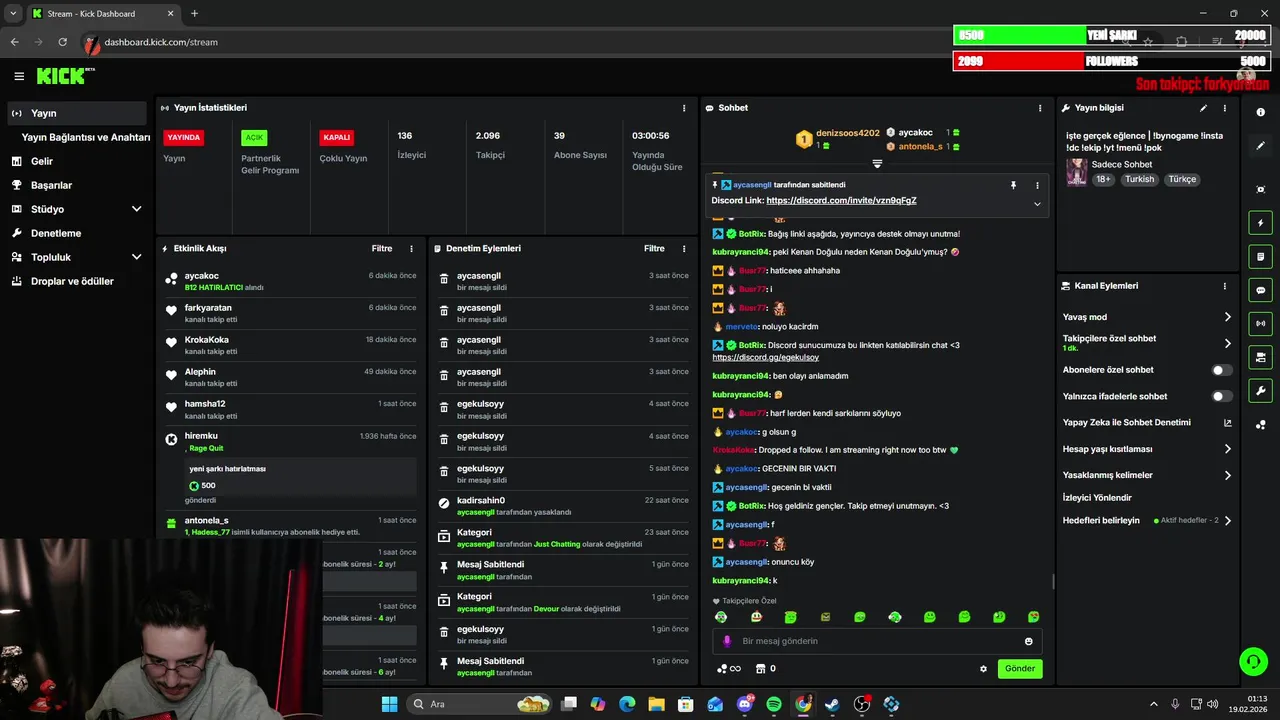Click first green emote under Takipçilere Özel
Viewport: 1280px width, 720px height.
tap(721, 617)
